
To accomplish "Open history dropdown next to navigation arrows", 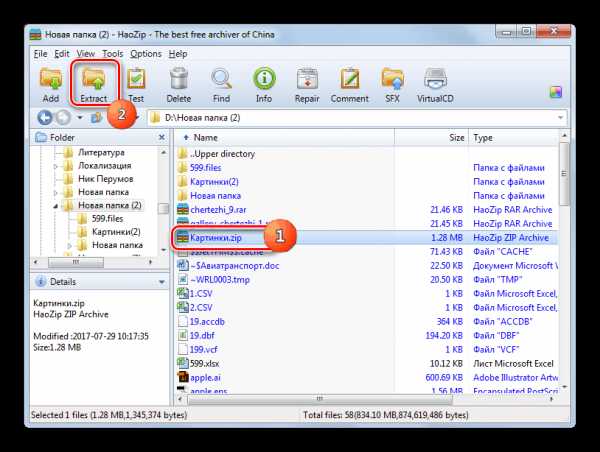I will pos(80,117).
